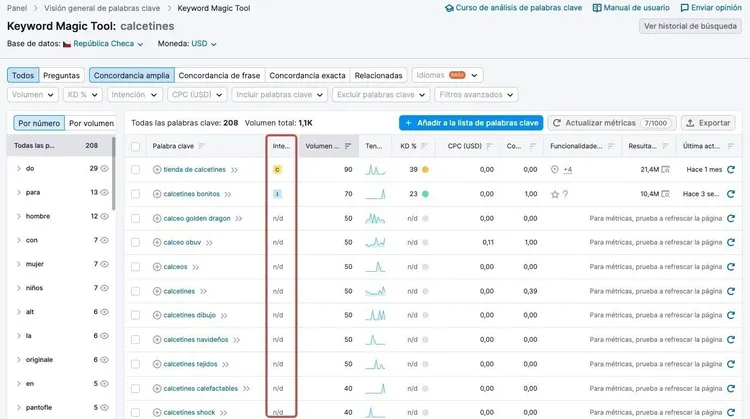Viewport: 750px width, 419px height.
Task: Click the star SERP feature for calcetines bonitos
Action: [x=555, y=194]
